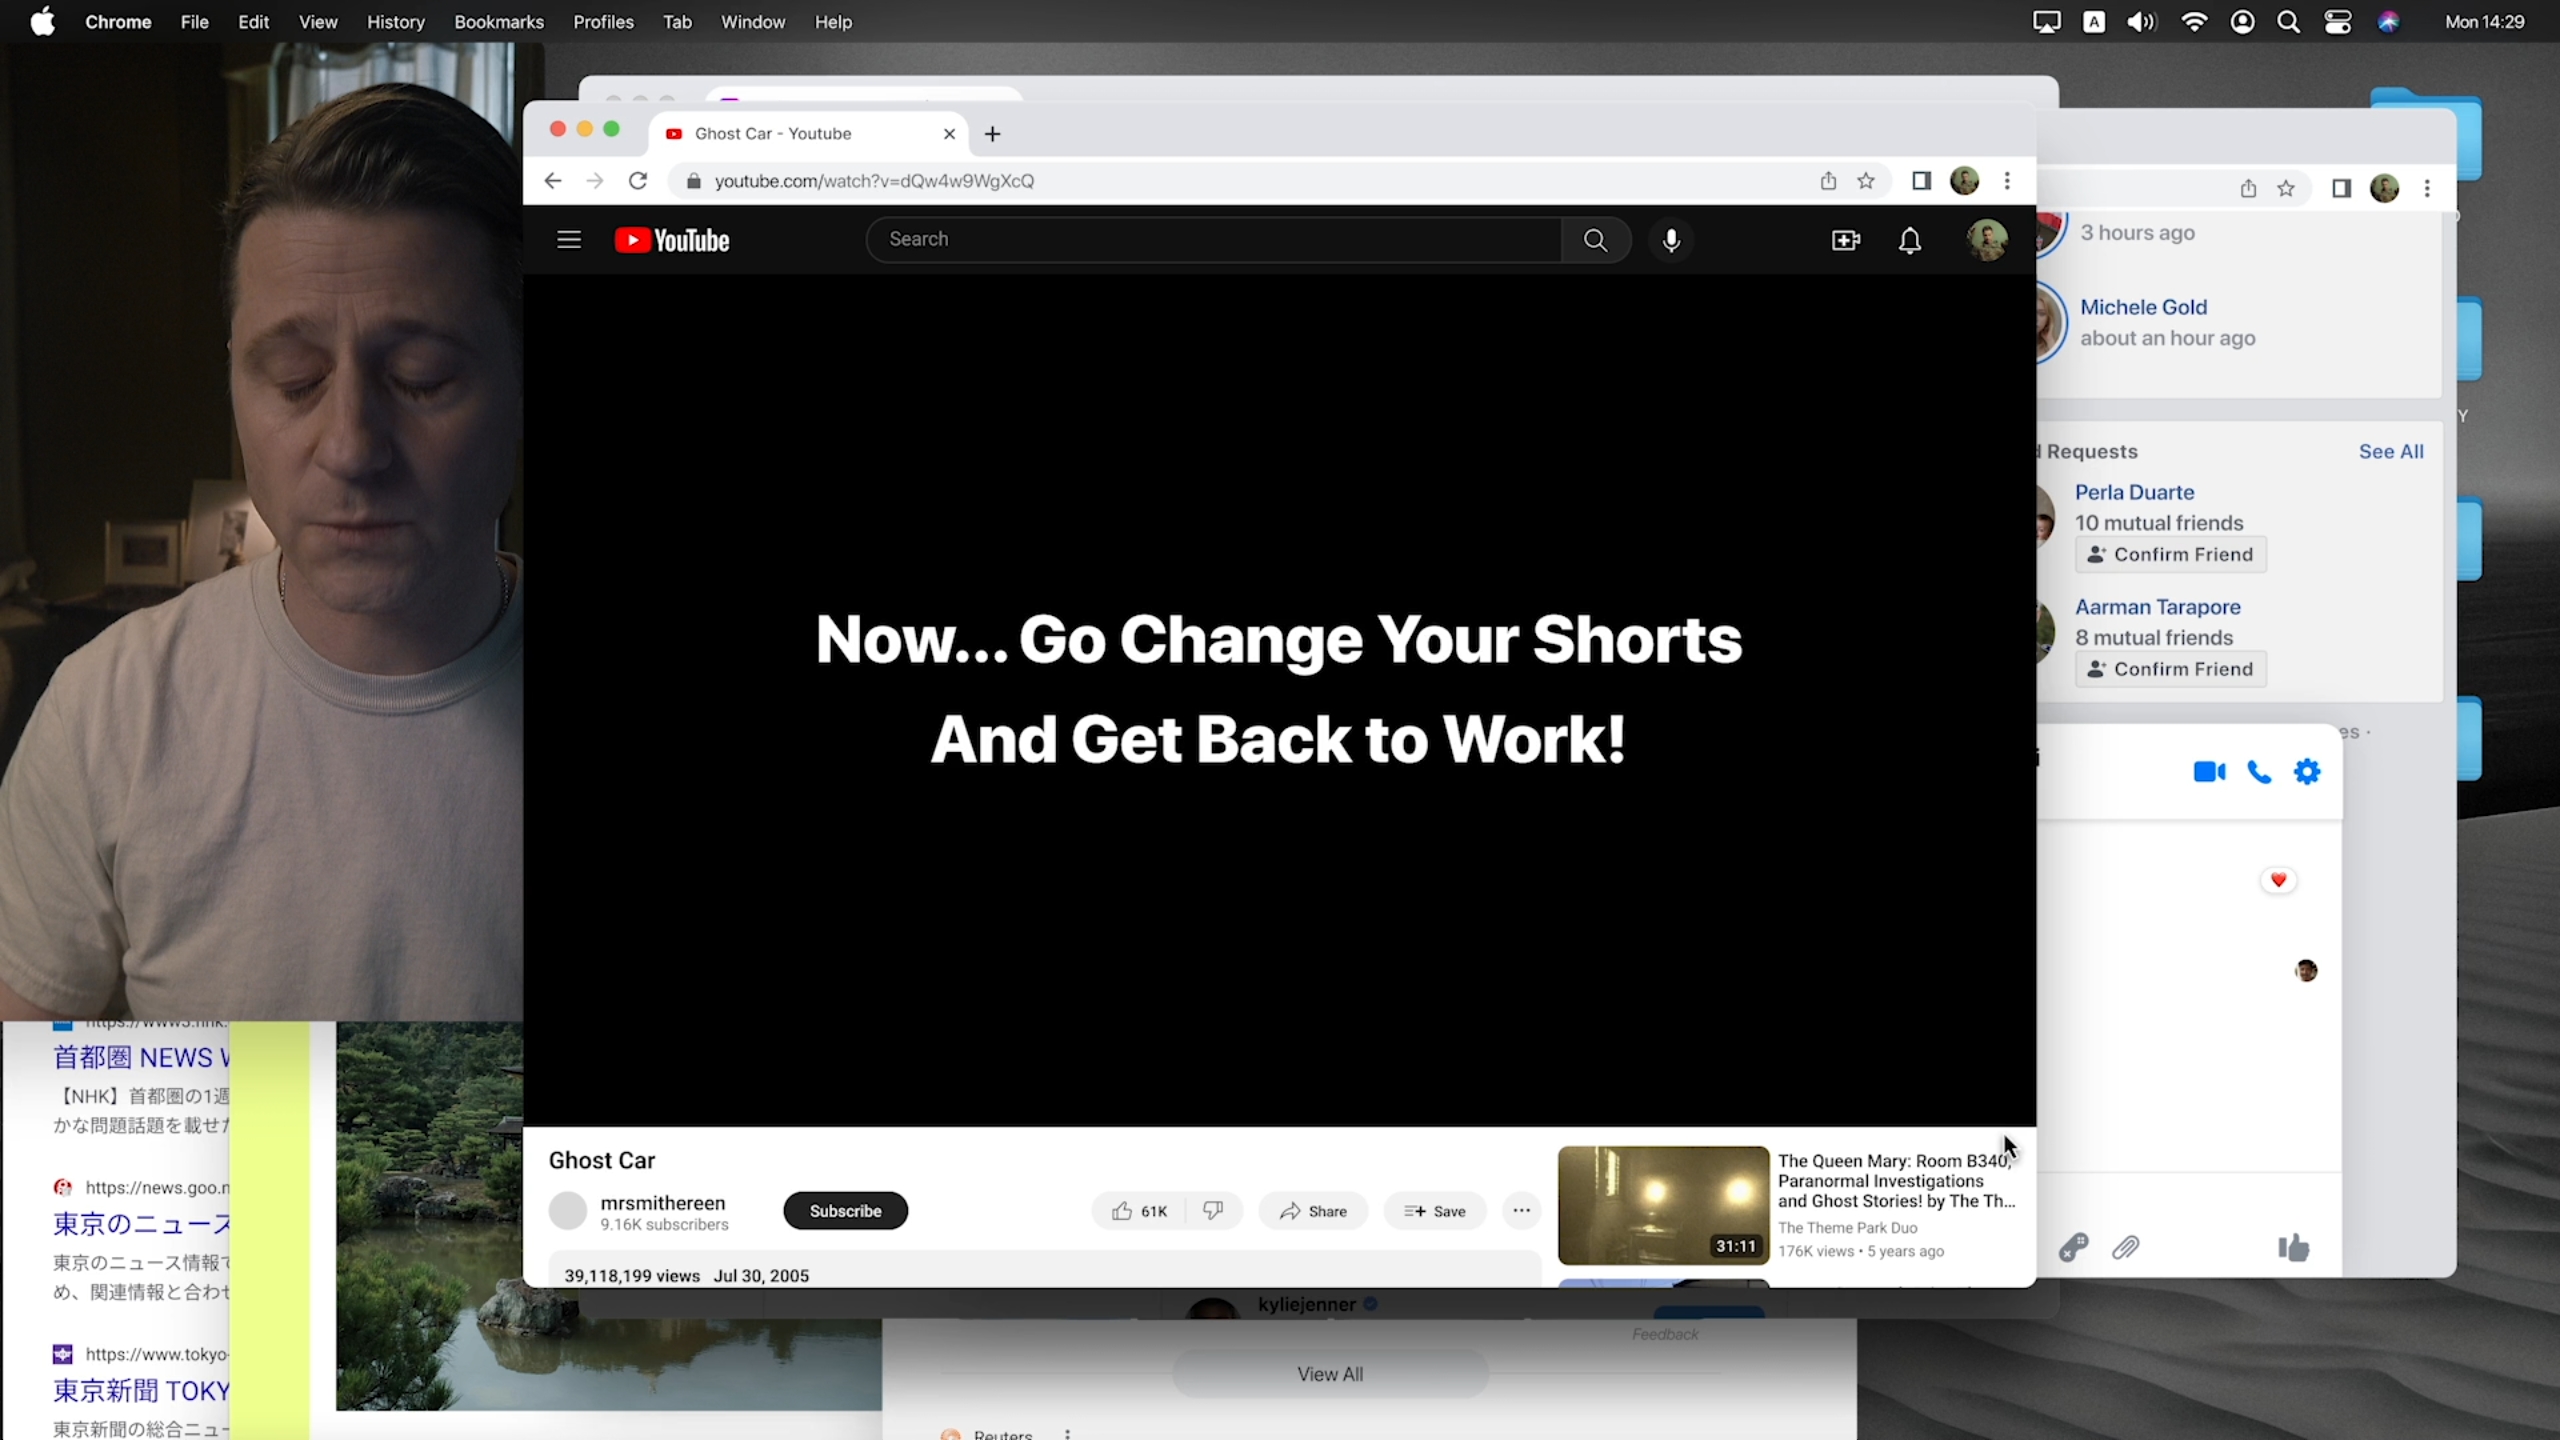The image size is (2560, 1440).
Task: Reload the Ghost Car page
Action: 638,181
